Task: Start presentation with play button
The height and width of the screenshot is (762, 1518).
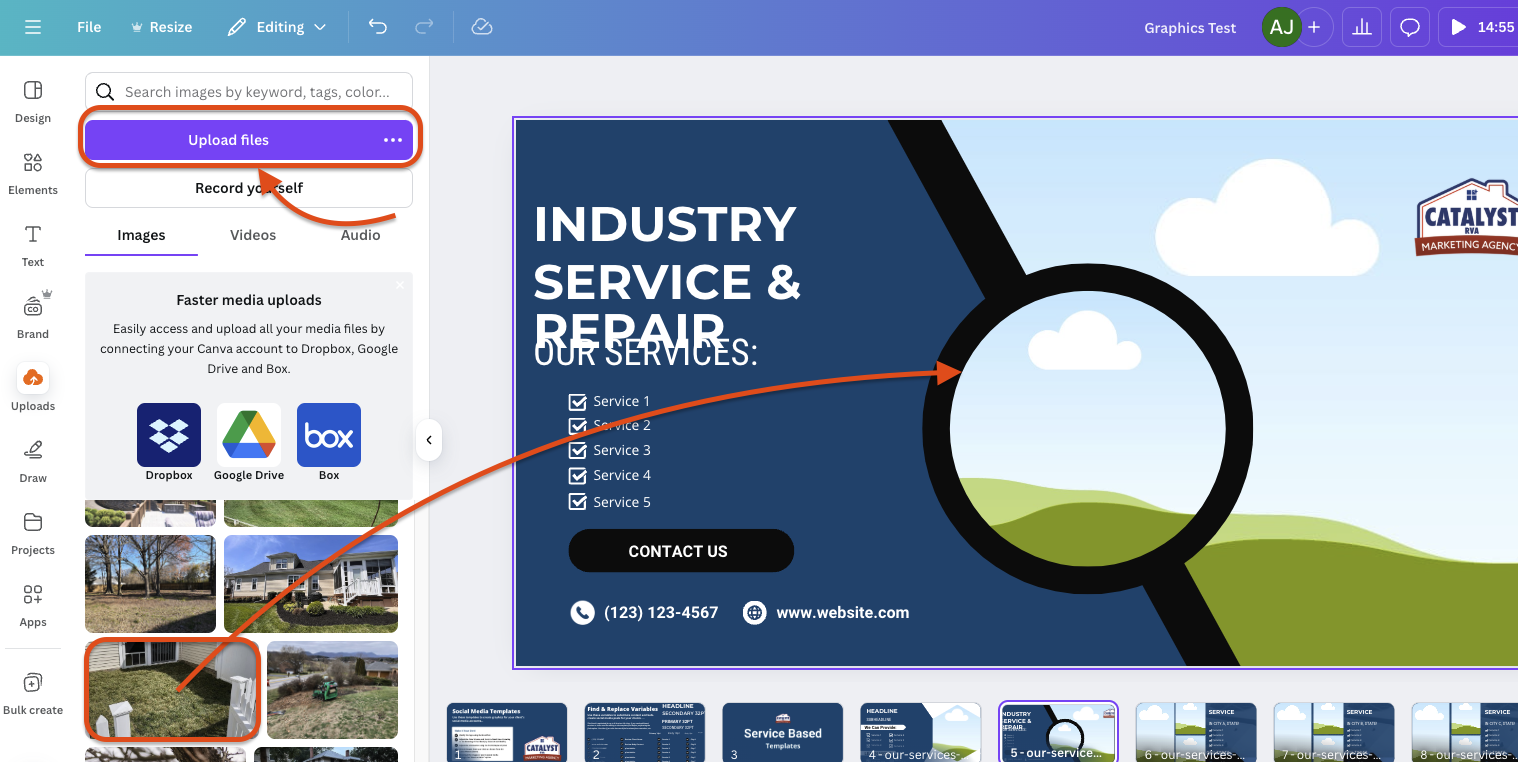Action: 1480,27
